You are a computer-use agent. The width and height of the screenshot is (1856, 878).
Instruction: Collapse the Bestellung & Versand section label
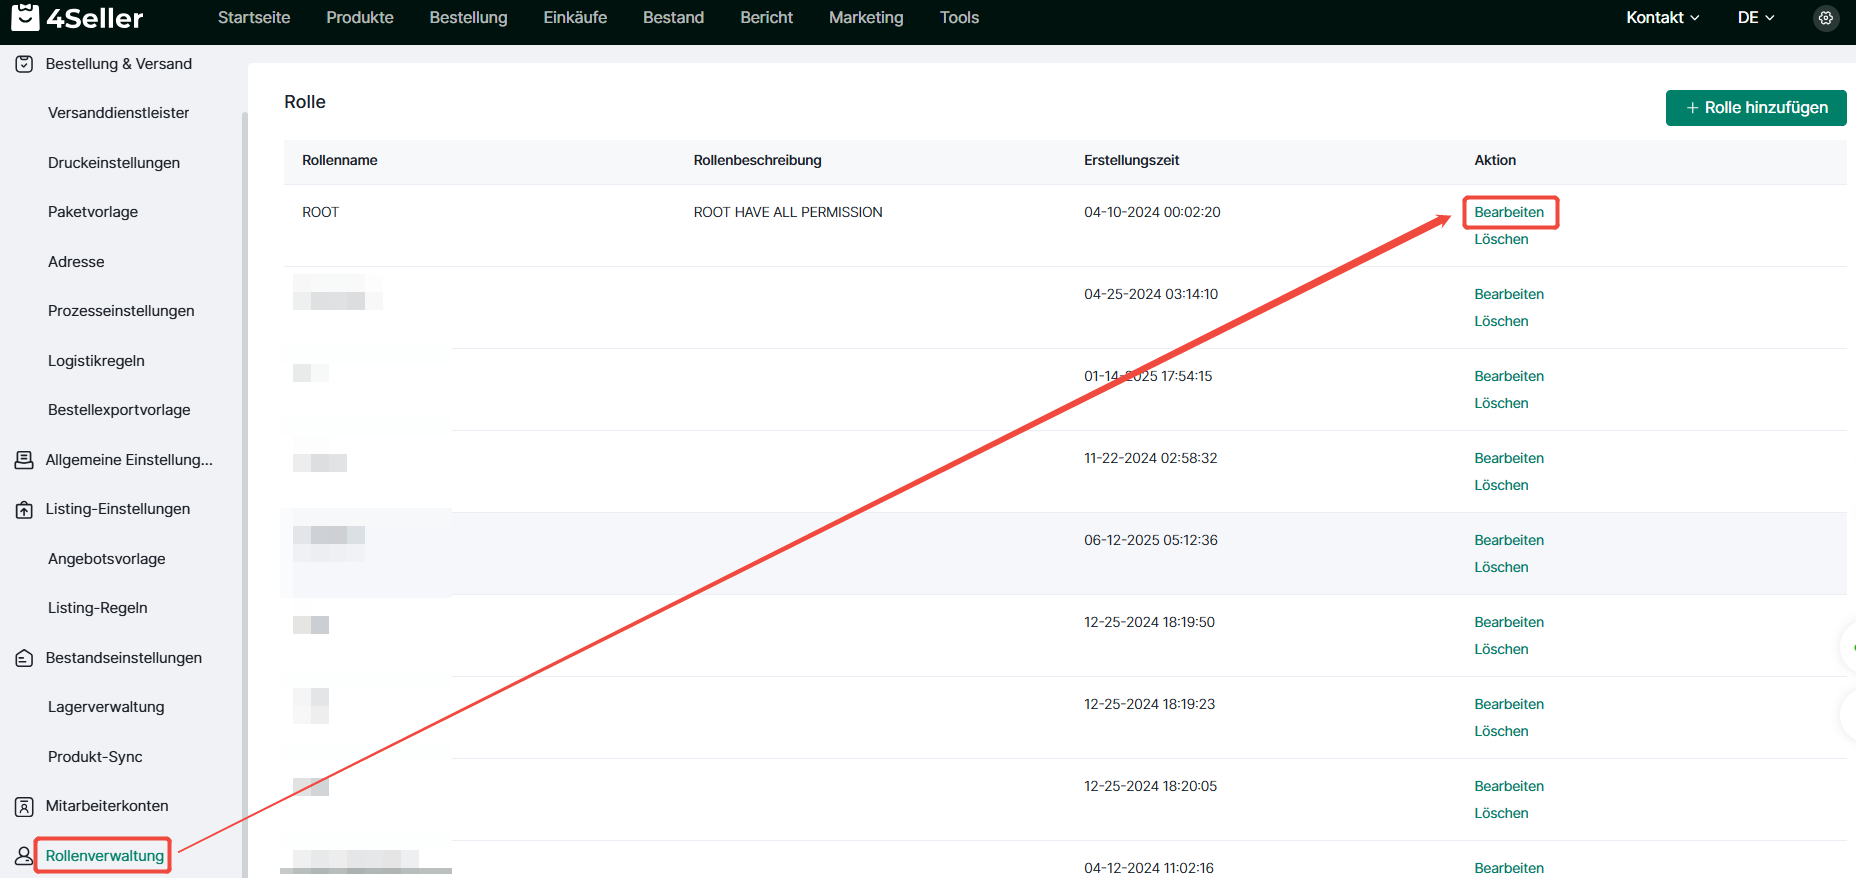pyautogui.click(x=119, y=64)
